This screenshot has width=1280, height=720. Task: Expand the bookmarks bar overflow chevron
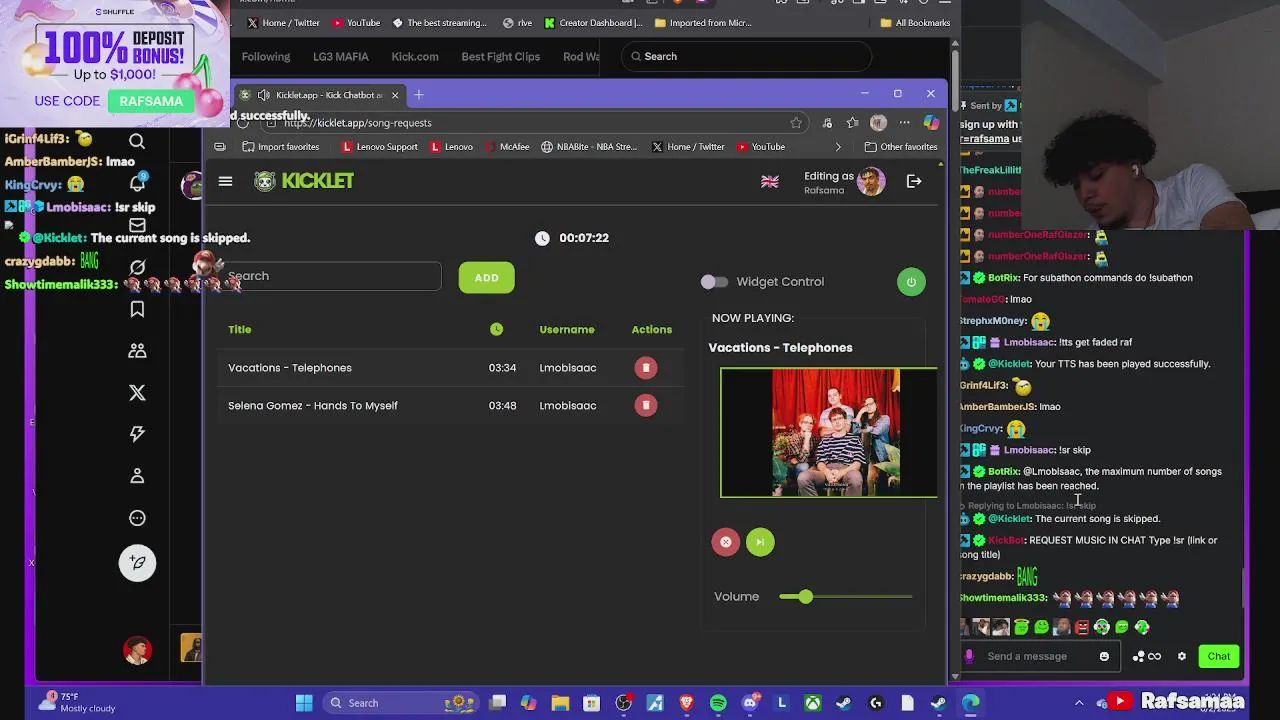(x=839, y=147)
